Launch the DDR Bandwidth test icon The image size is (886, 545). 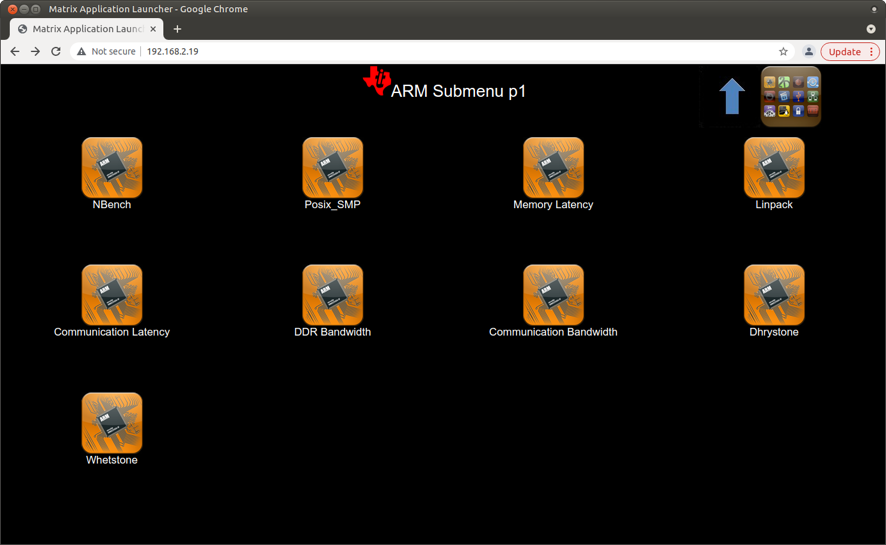coord(332,295)
